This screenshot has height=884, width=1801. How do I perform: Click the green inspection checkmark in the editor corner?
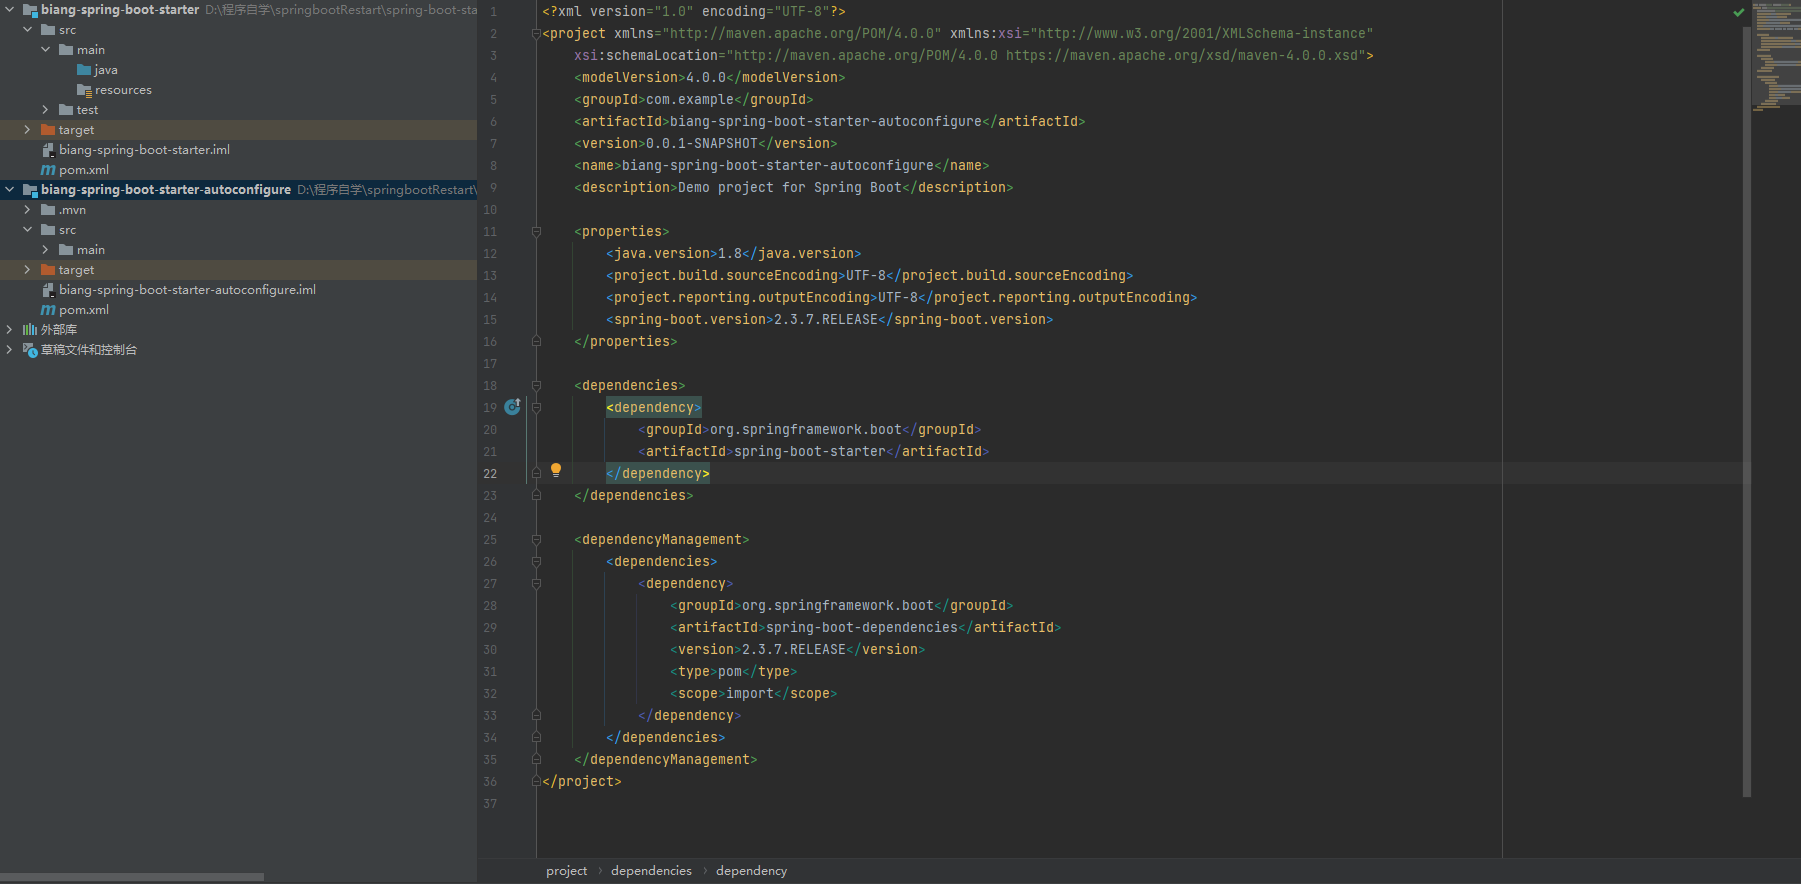[x=1739, y=12]
